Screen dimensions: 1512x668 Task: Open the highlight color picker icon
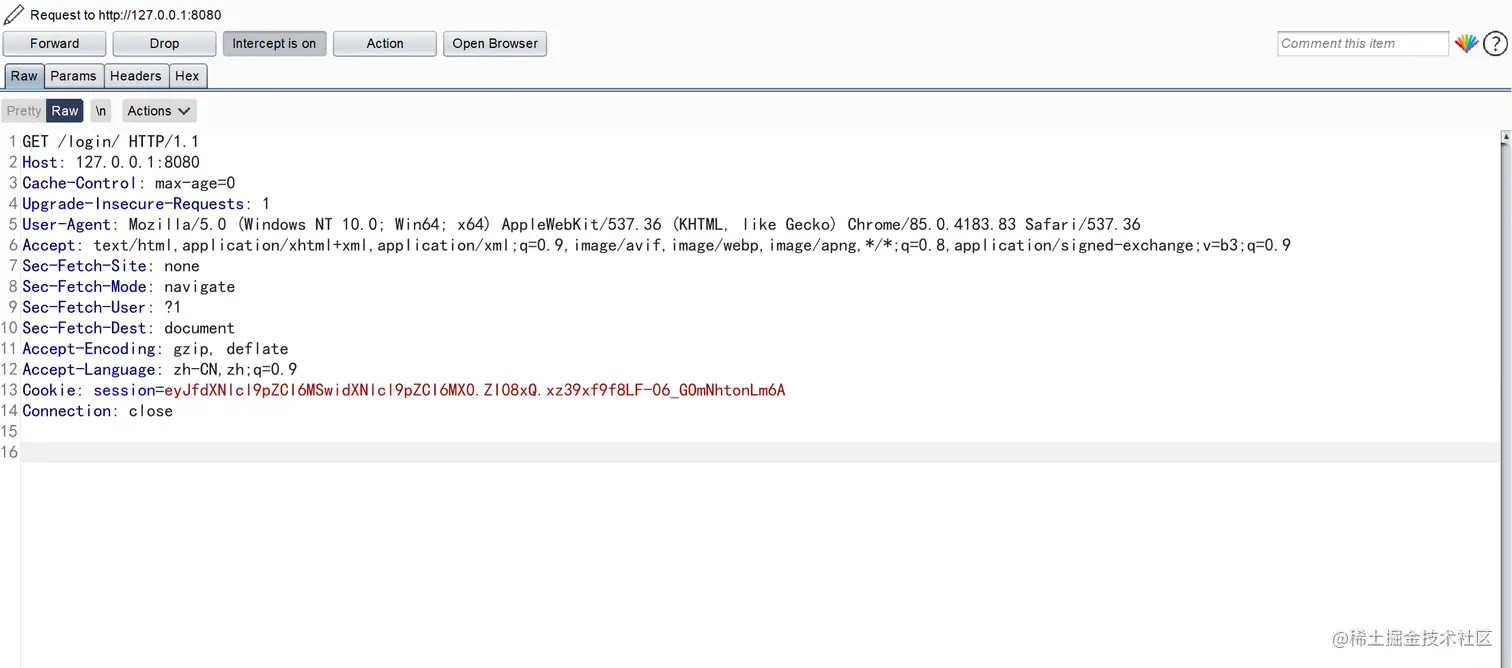1466,43
